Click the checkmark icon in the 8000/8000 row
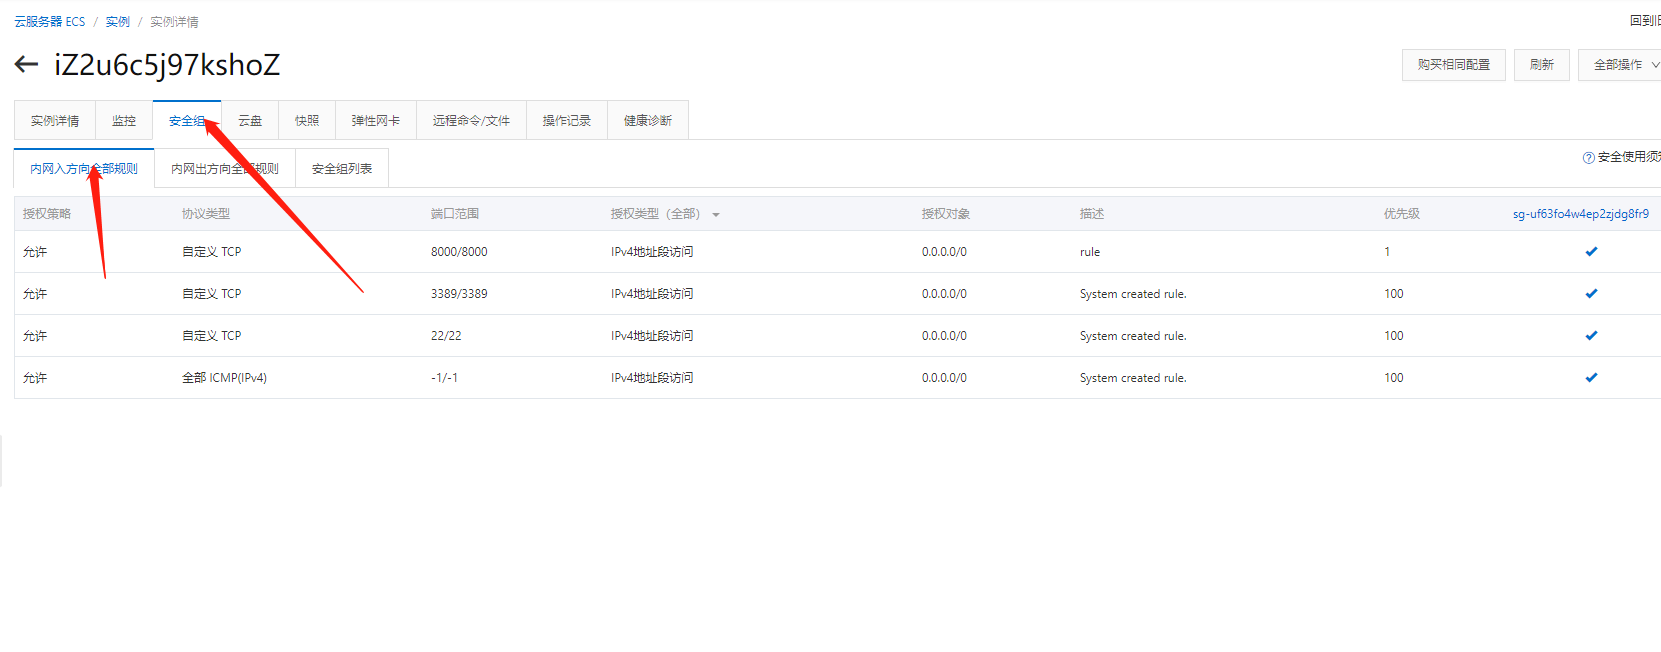 tap(1591, 252)
